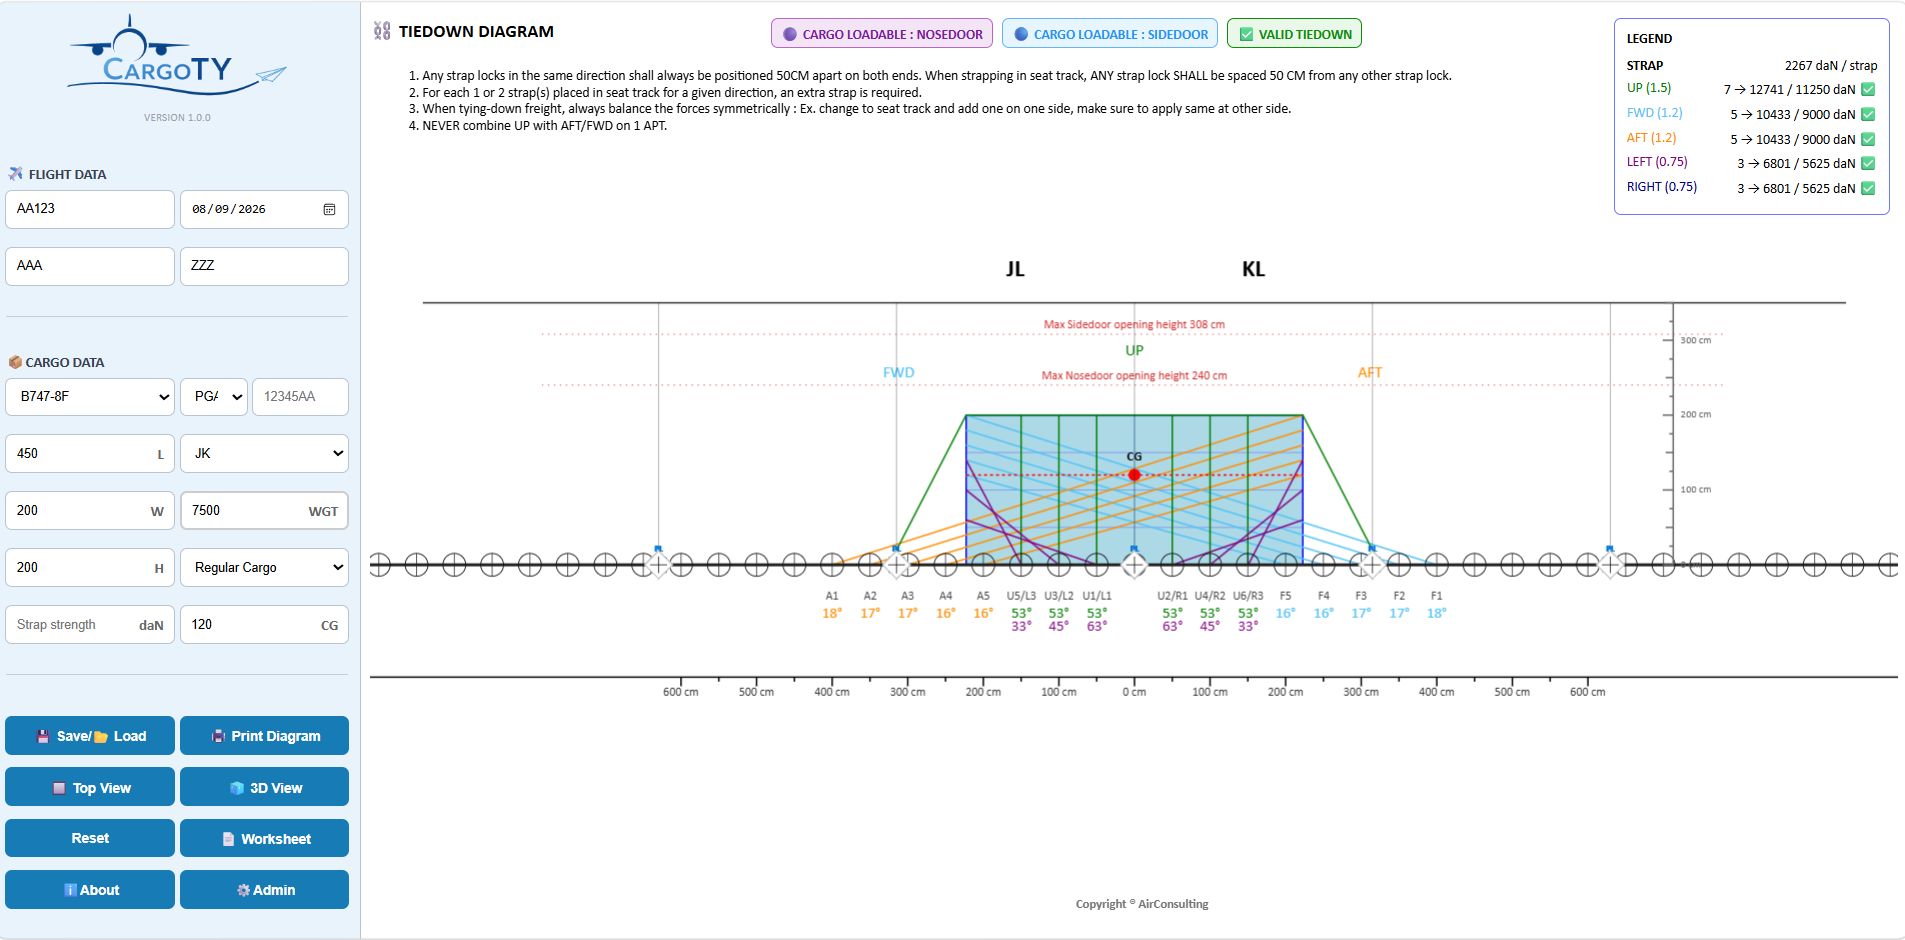Screen dimensions: 1905x940
Task: Click the floor ring above U1/L1
Action: click(x=1097, y=565)
